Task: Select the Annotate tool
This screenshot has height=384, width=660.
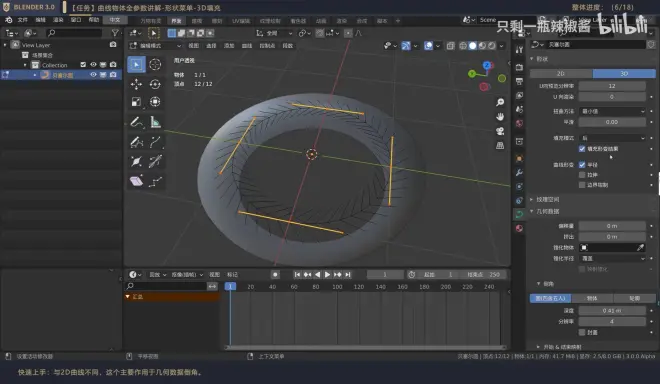Action: click(136, 123)
